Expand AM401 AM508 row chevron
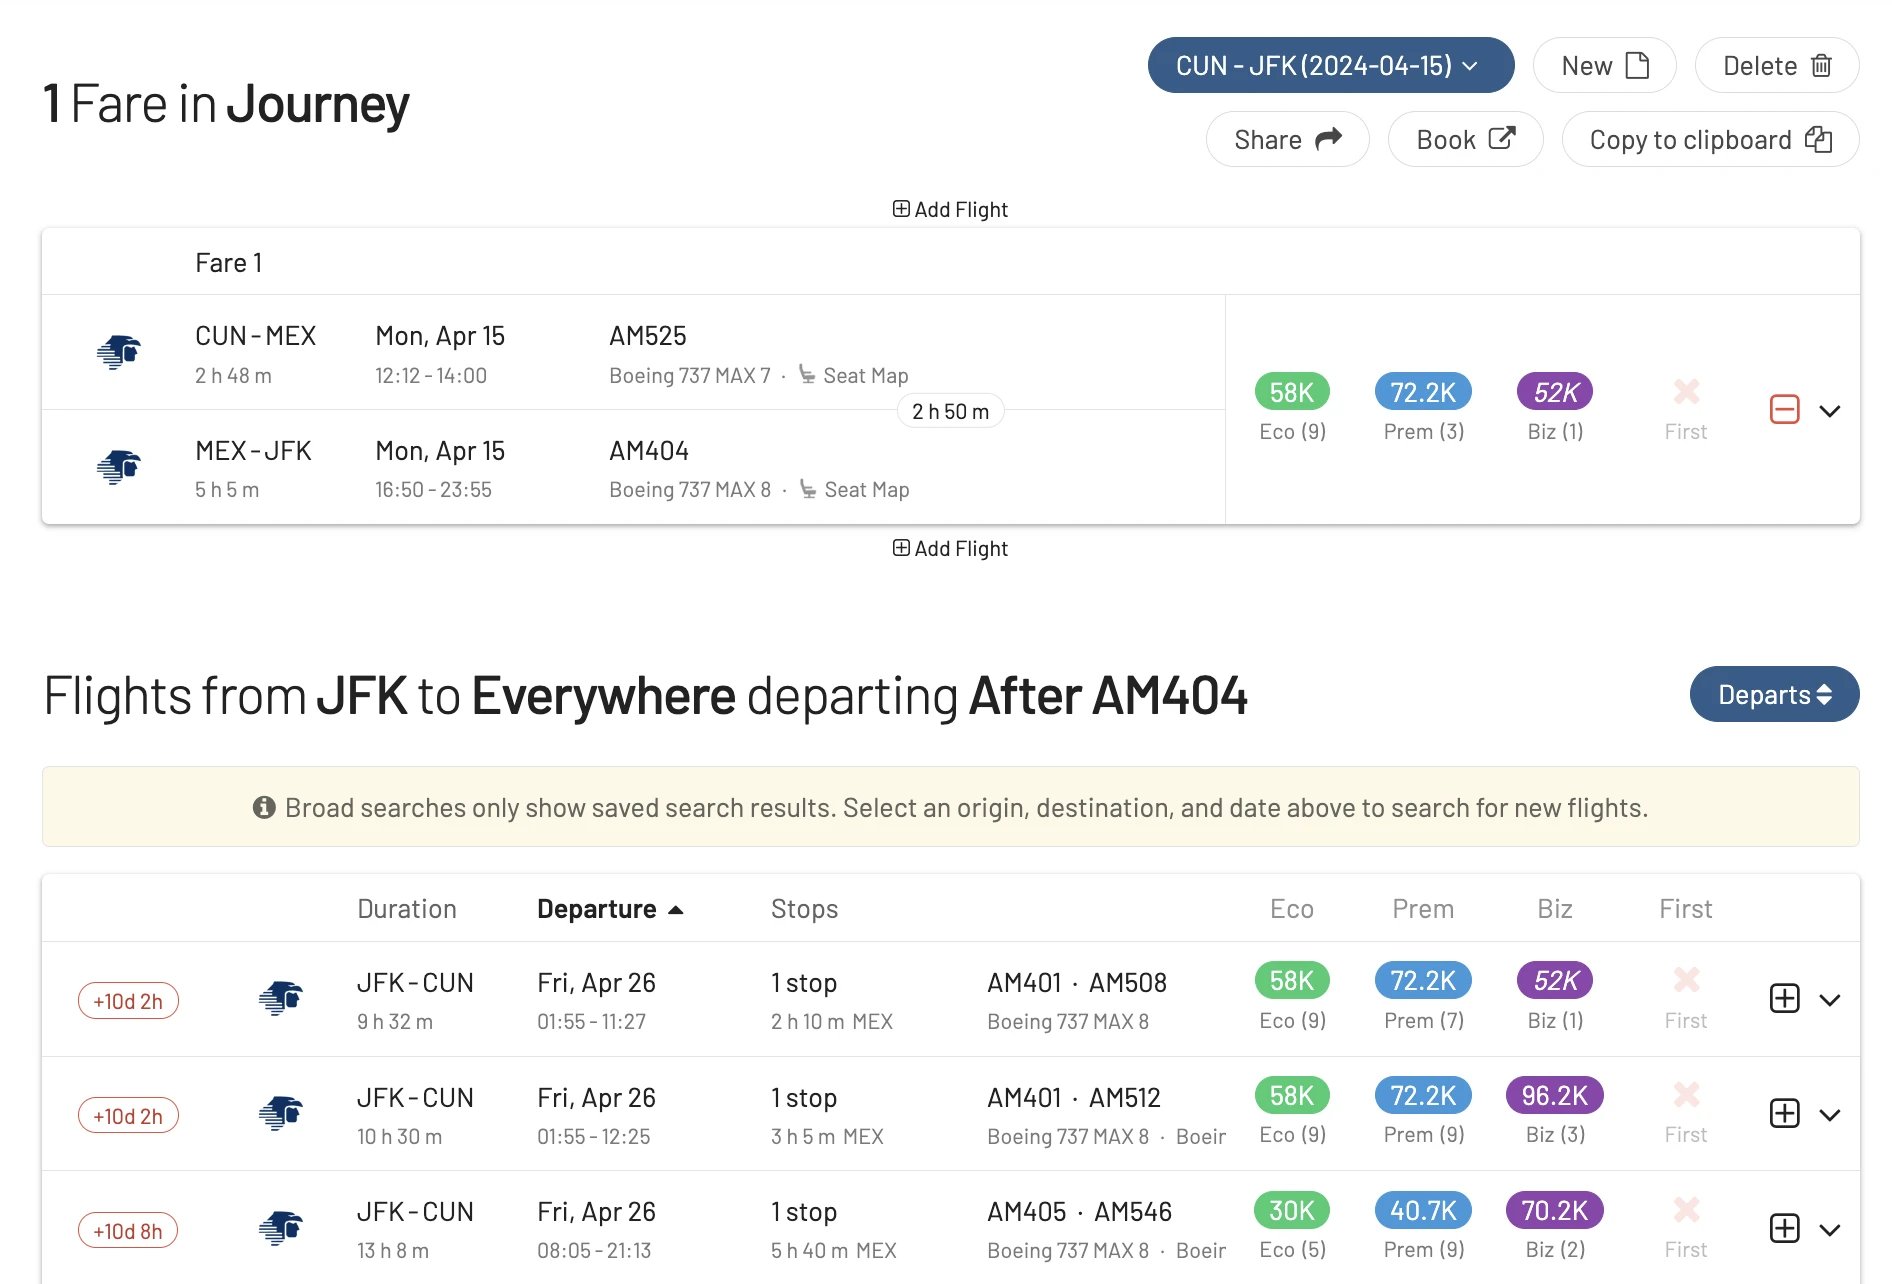This screenshot has height=1284, width=1892. click(x=1830, y=1000)
